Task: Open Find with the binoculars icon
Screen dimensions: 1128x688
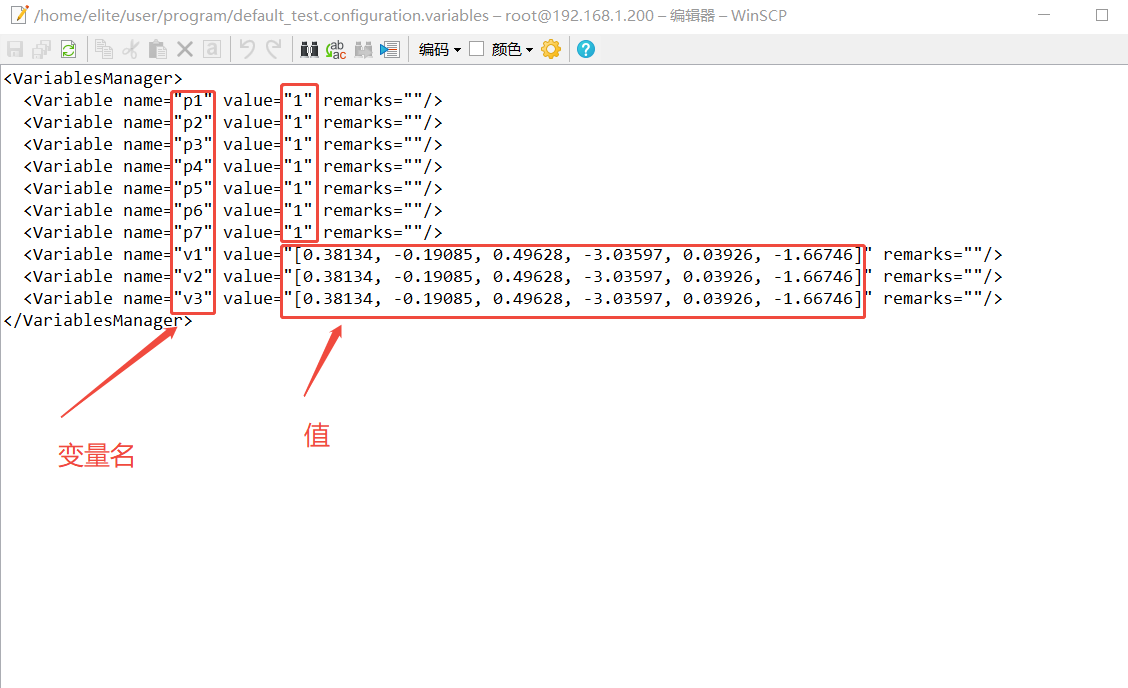Action: 309,49
